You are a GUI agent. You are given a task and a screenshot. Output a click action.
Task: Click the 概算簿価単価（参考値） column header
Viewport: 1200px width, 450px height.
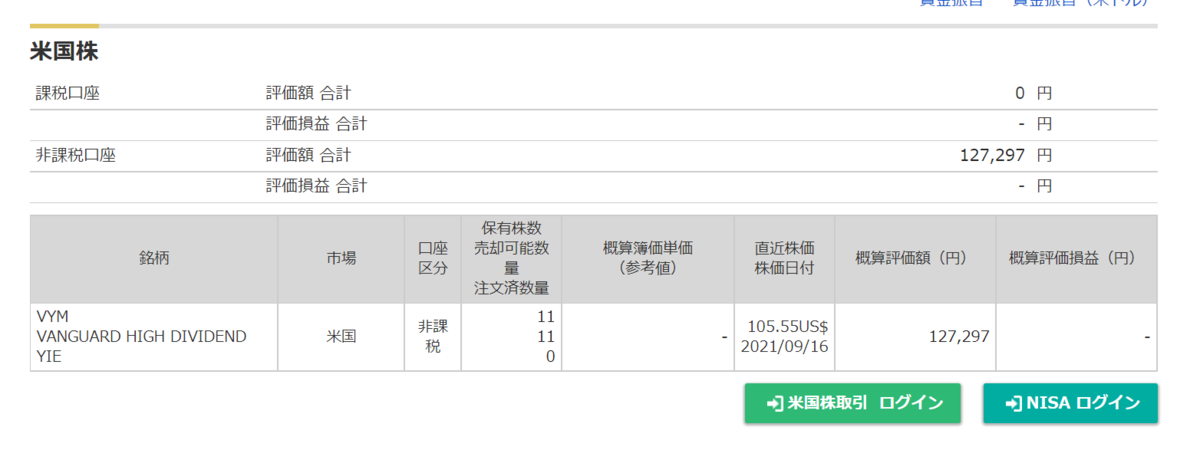pyautogui.click(x=648, y=259)
